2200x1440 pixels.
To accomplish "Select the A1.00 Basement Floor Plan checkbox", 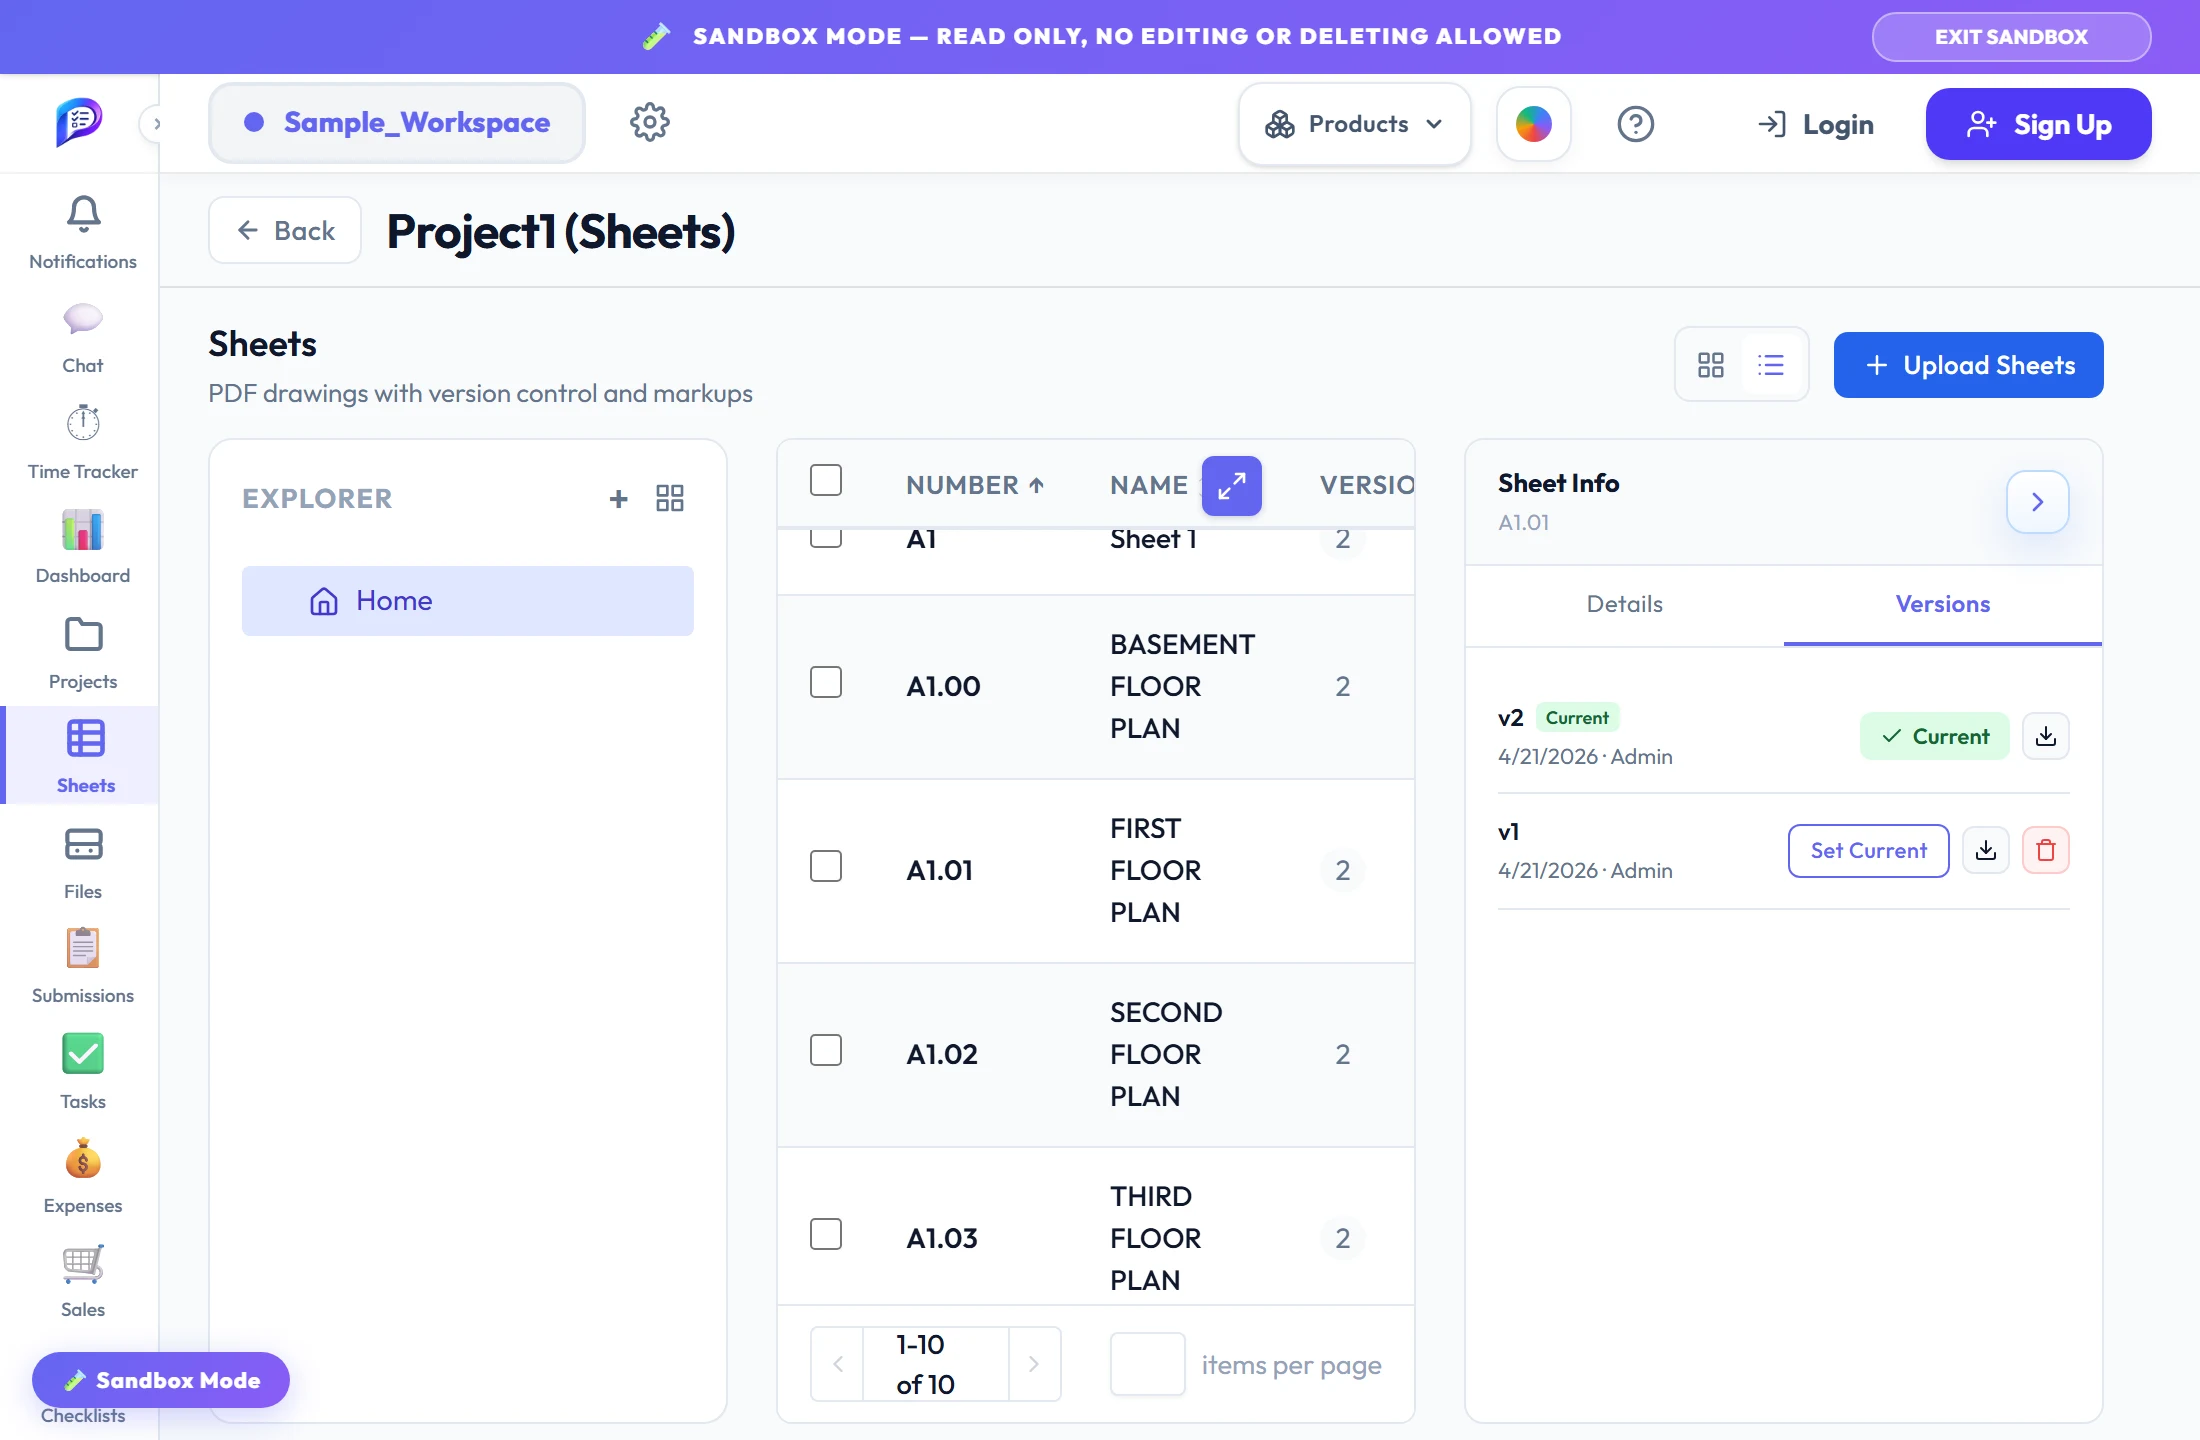I will pyautogui.click(x=826, y=682).
